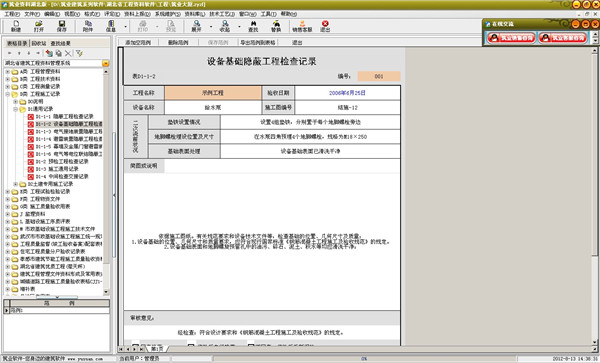The width and height of the screenshot is (600, 363).
Task: Click the D1-1-1 隐蔽工程检查记录 form icon
Action: click(x=31, y=117)
